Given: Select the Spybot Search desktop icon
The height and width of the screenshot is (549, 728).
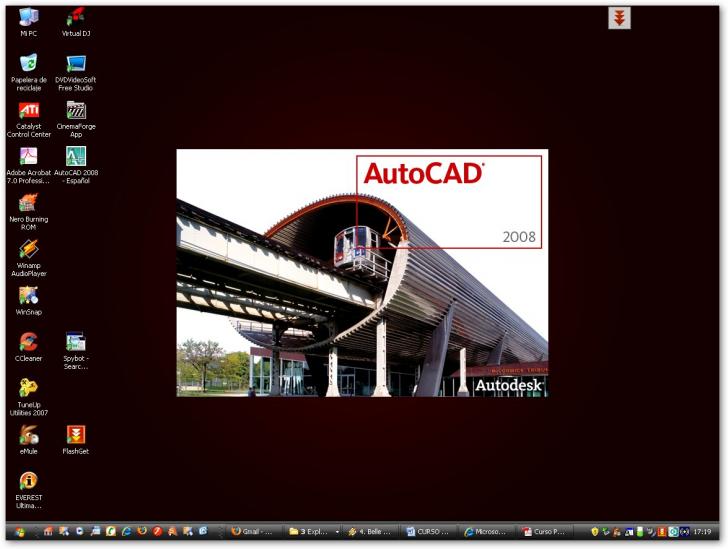Looking at the screenshot, I should pyautogui.click(x=76, y=351).
